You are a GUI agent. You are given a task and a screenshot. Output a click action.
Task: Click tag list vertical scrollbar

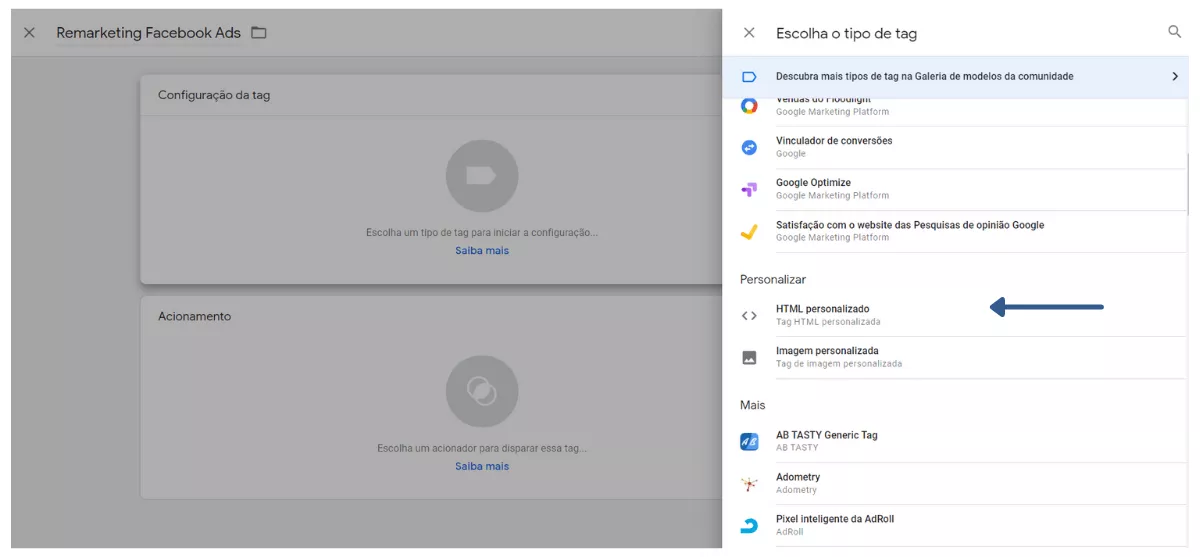[x=1188, y=182]
